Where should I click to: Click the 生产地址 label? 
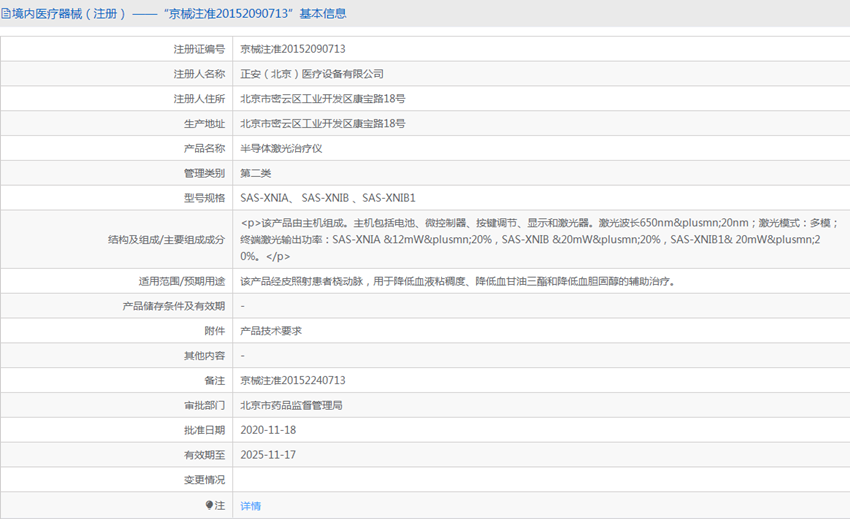pos(204,124)
